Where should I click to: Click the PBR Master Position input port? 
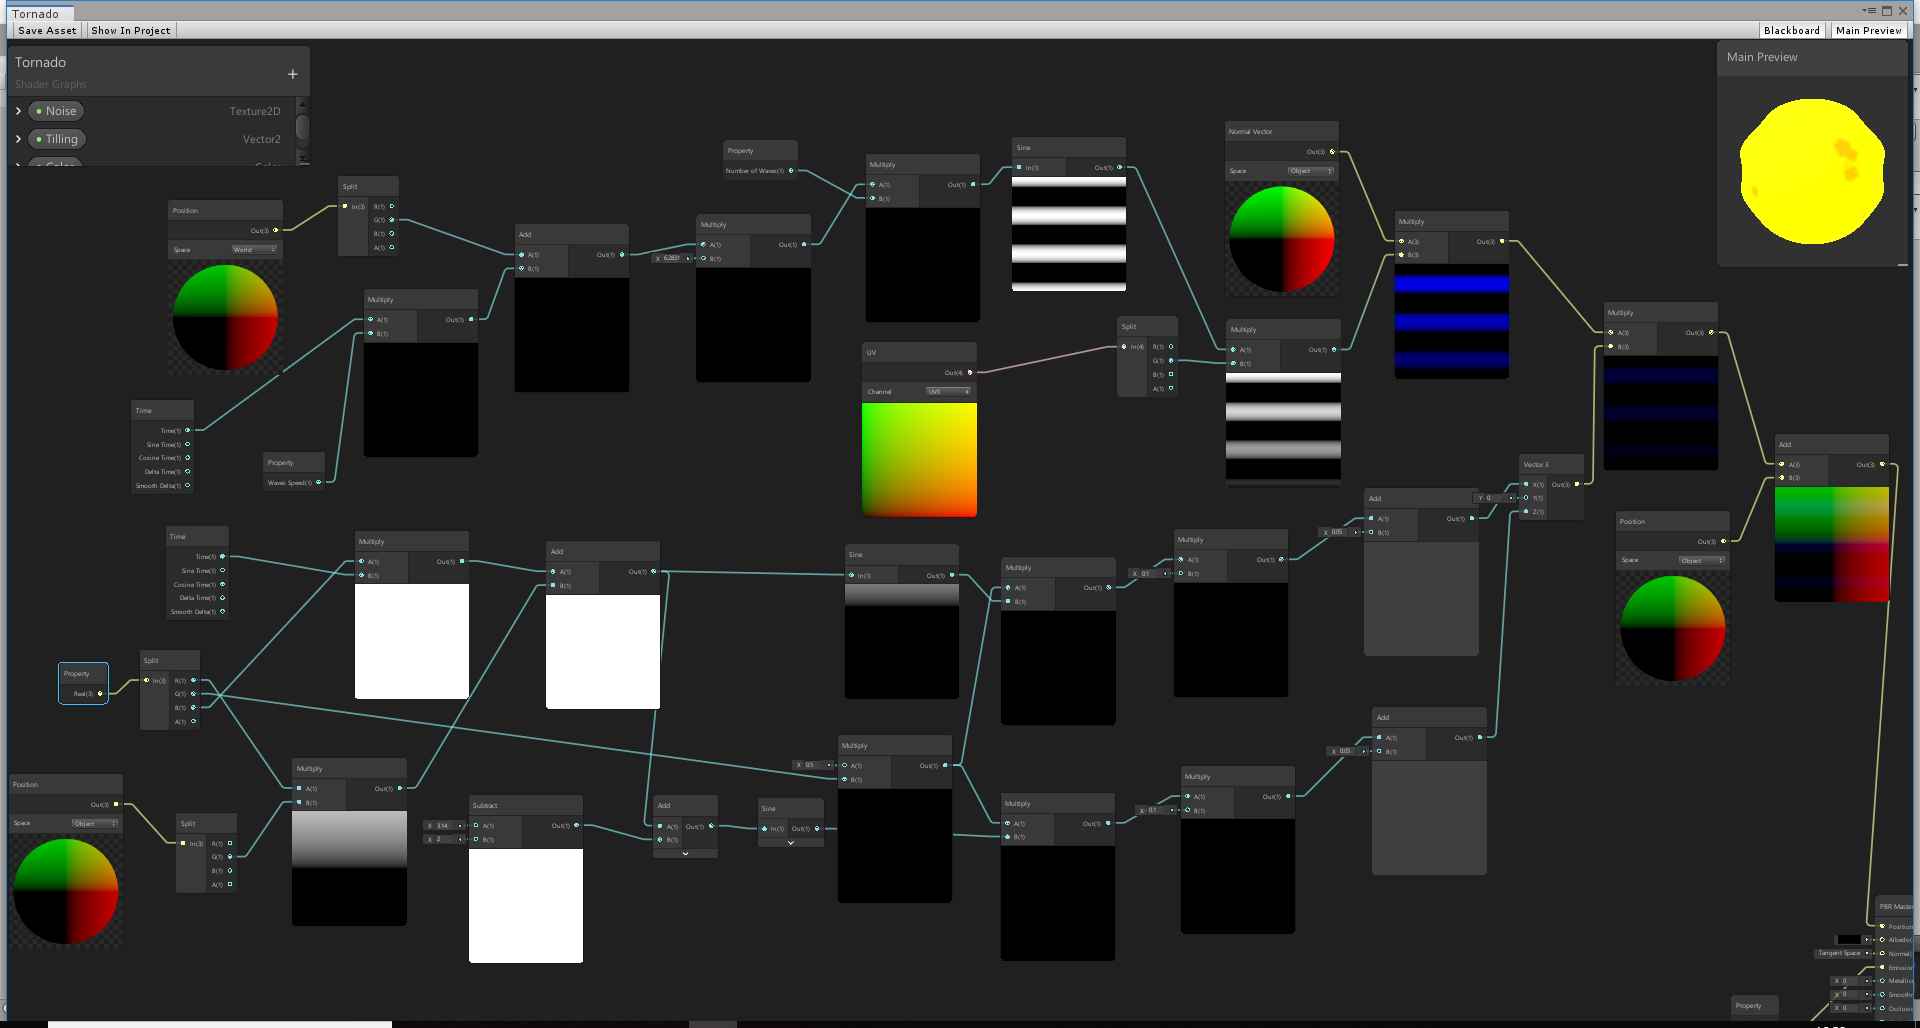pyautogui.click(x=1882, y=926)
